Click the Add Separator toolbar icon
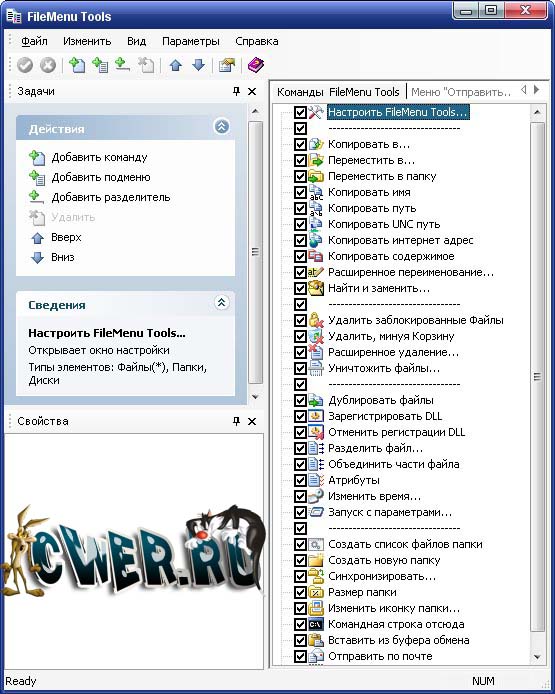 tap(123, 66)
